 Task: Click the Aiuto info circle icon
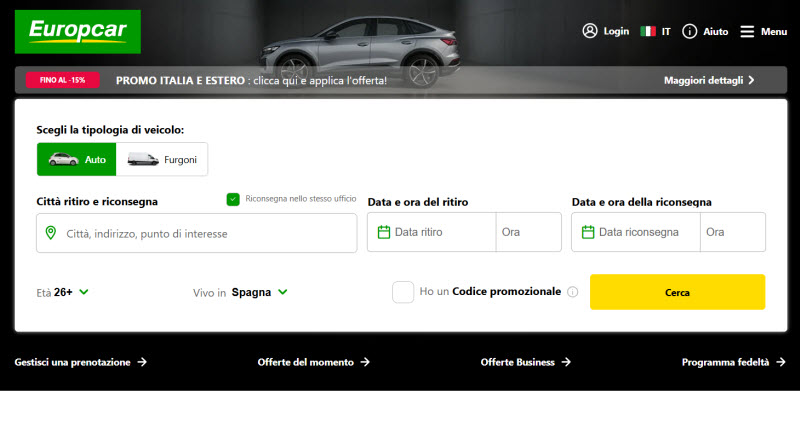point(689,32)
